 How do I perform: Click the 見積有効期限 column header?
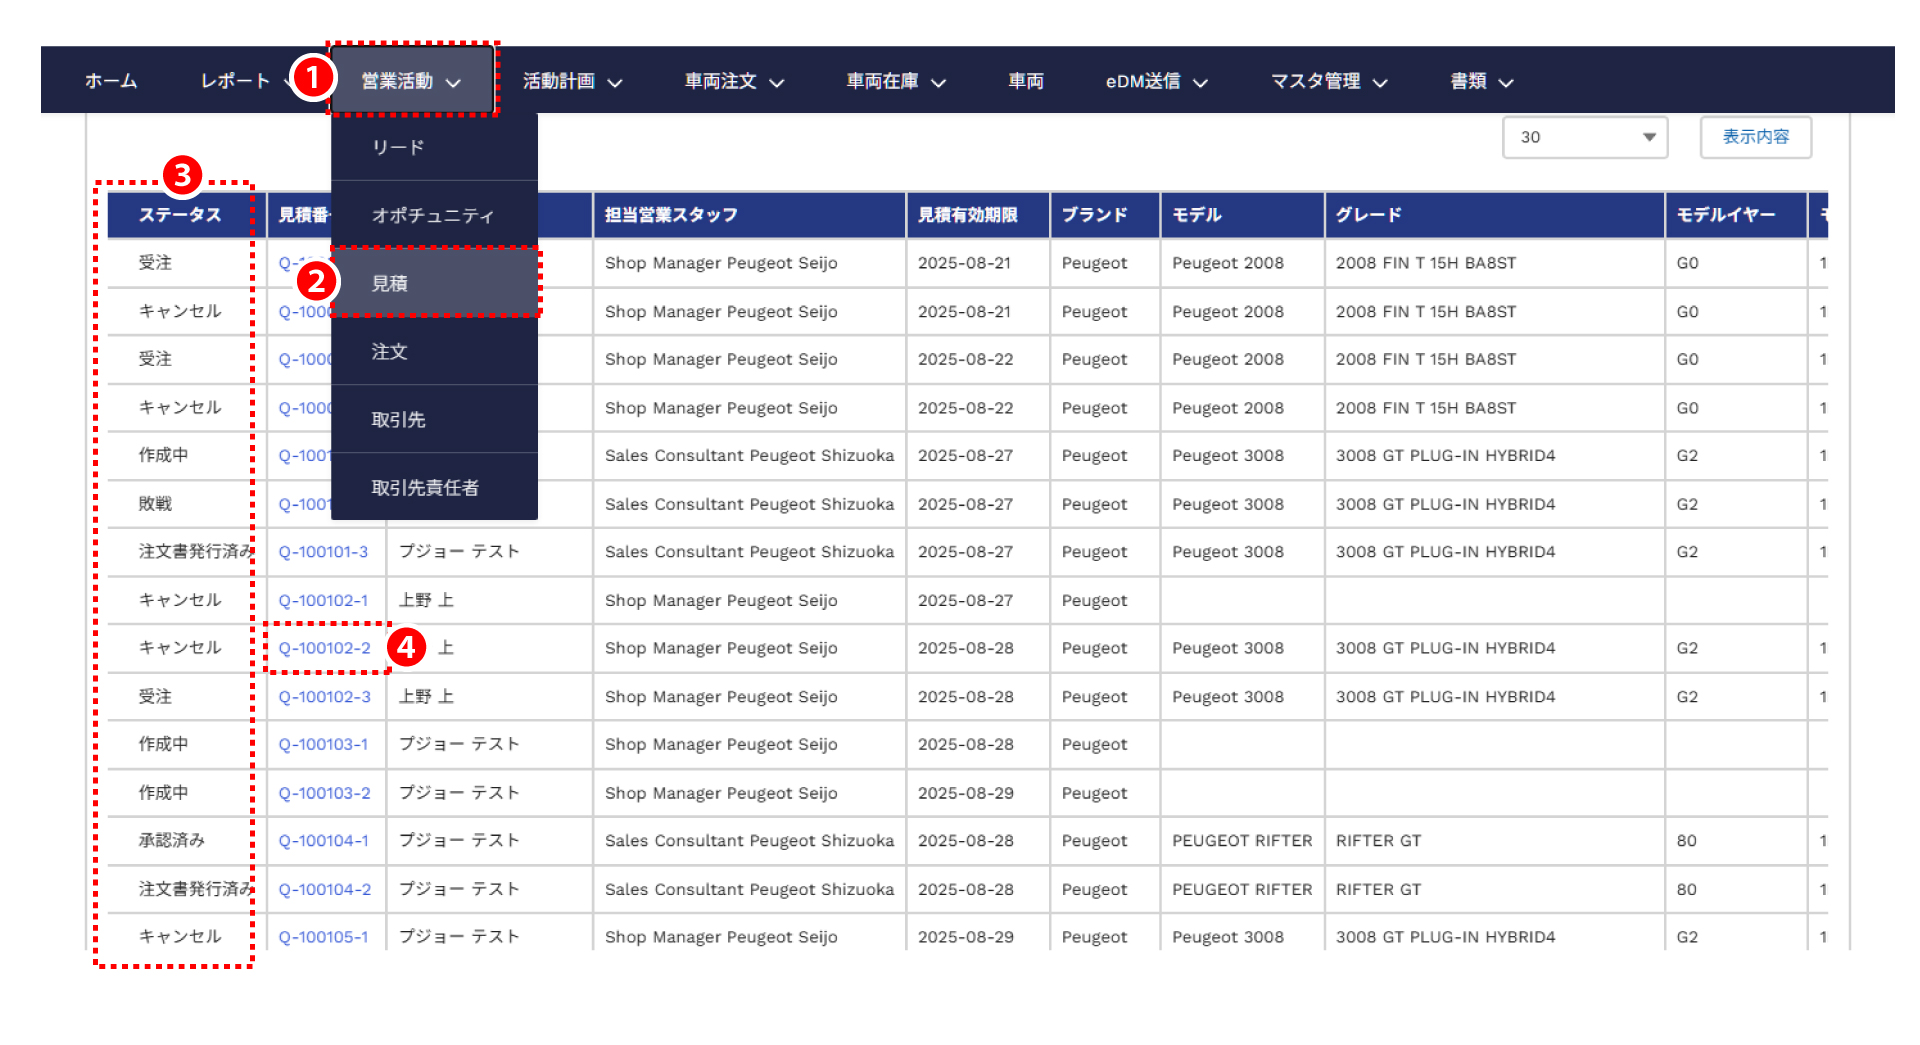tap(967, 215)
